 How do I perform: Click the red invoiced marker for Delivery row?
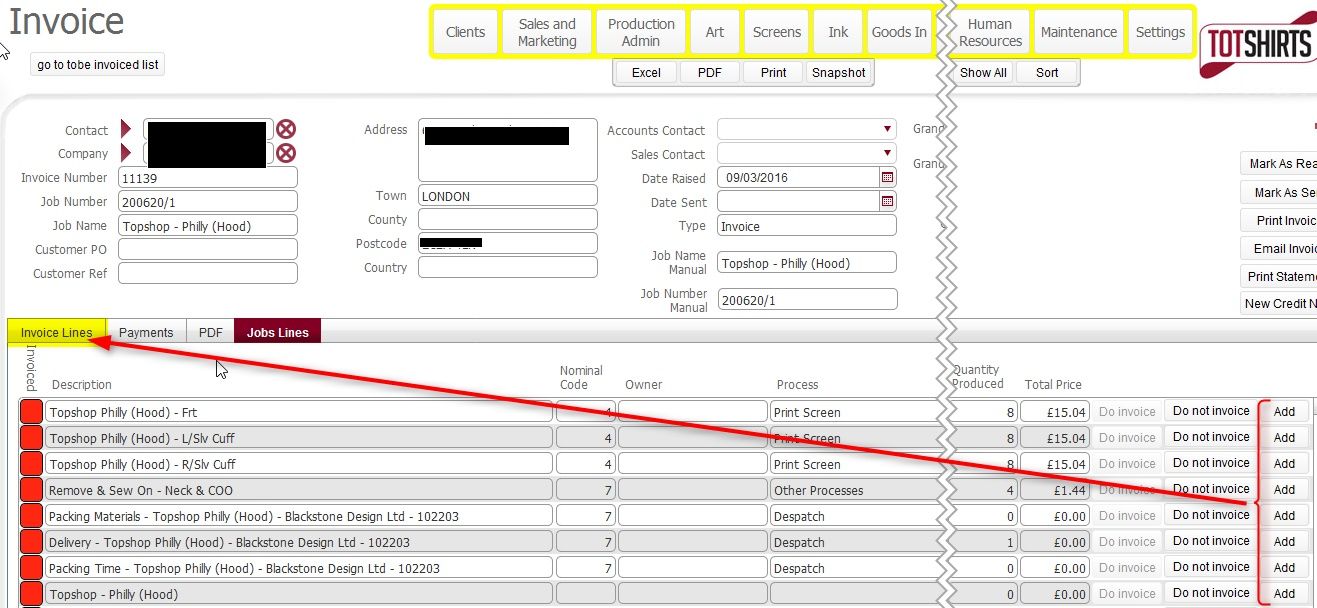[x=31, y=542]
